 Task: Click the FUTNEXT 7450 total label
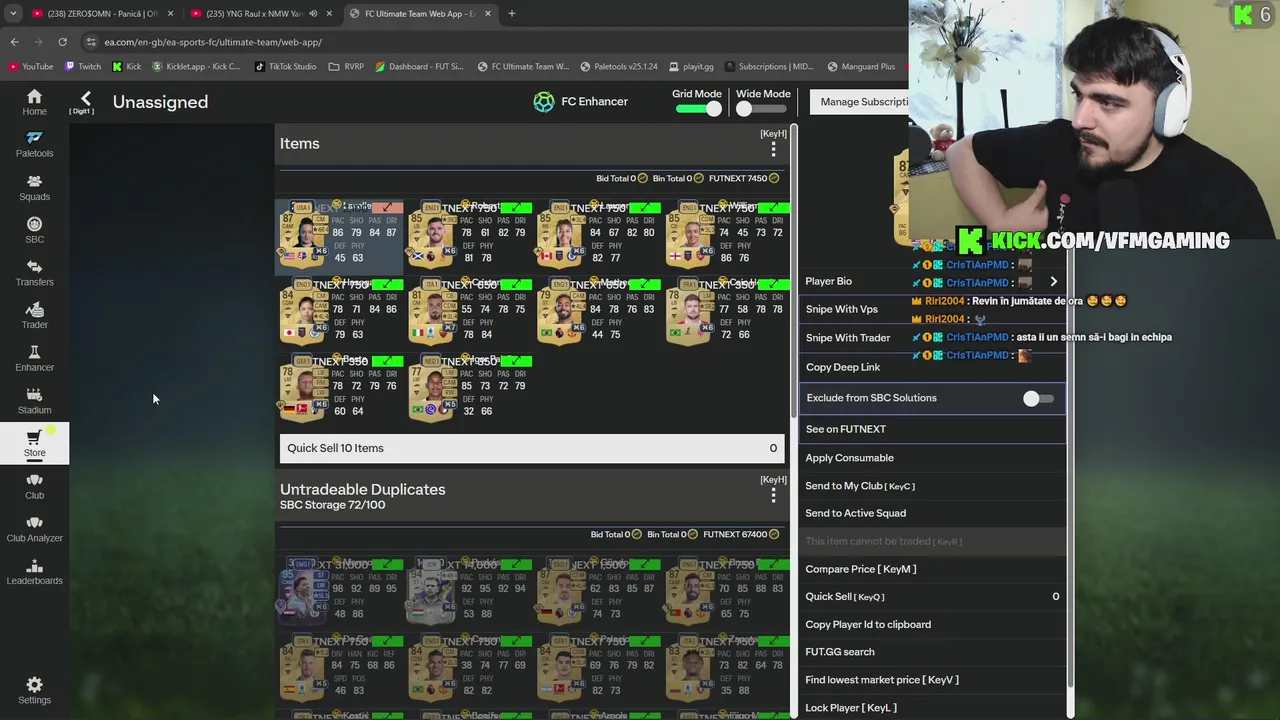[743, 178]
